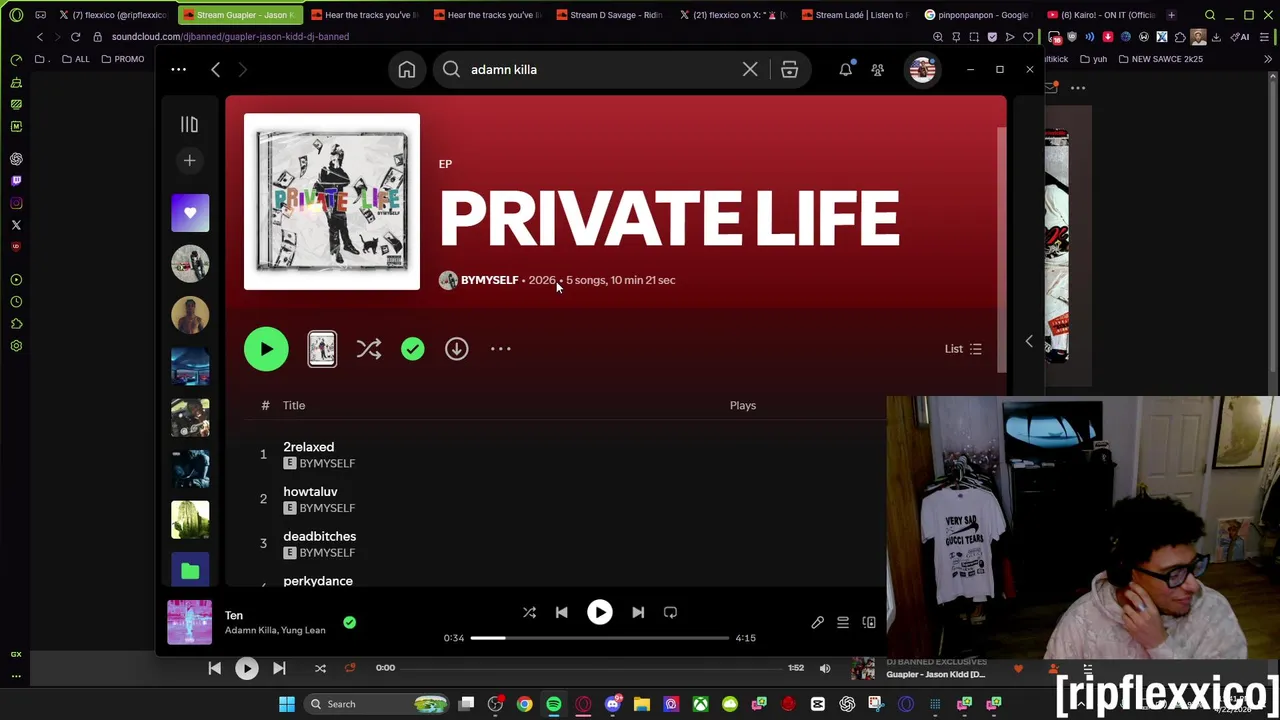Open Spotify notifications bell
Image resolution: width=1280 pixels, height=720 pixels.
click(846, 70)
